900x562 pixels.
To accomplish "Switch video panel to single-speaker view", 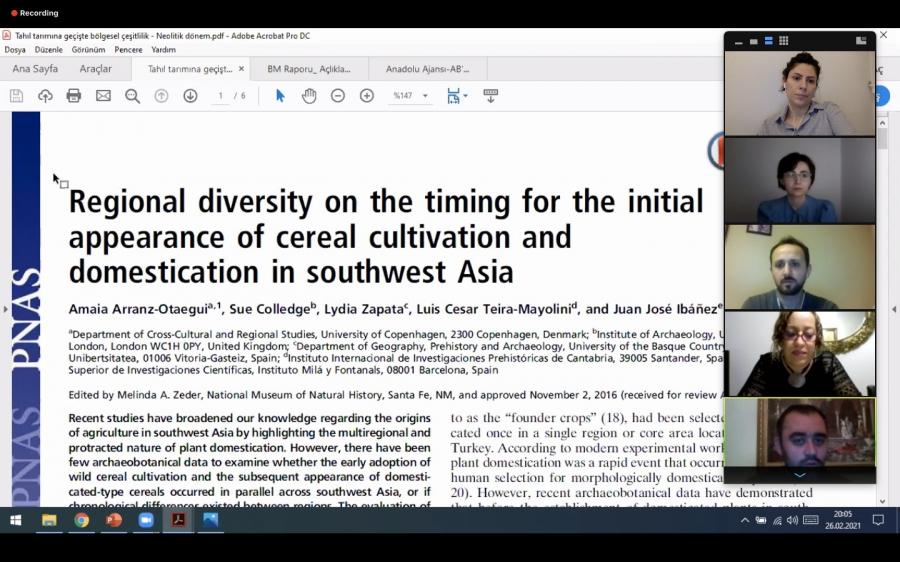I will (753, 41).
